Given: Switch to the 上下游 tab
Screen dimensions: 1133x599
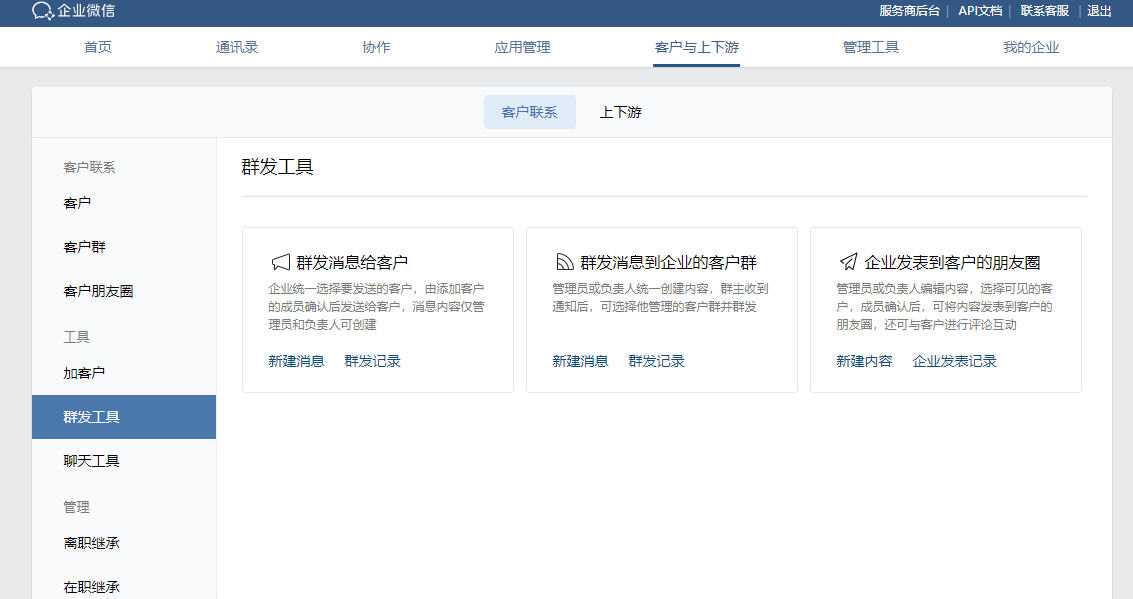Looking at the screenshot, I should click(x=620, y=112).
